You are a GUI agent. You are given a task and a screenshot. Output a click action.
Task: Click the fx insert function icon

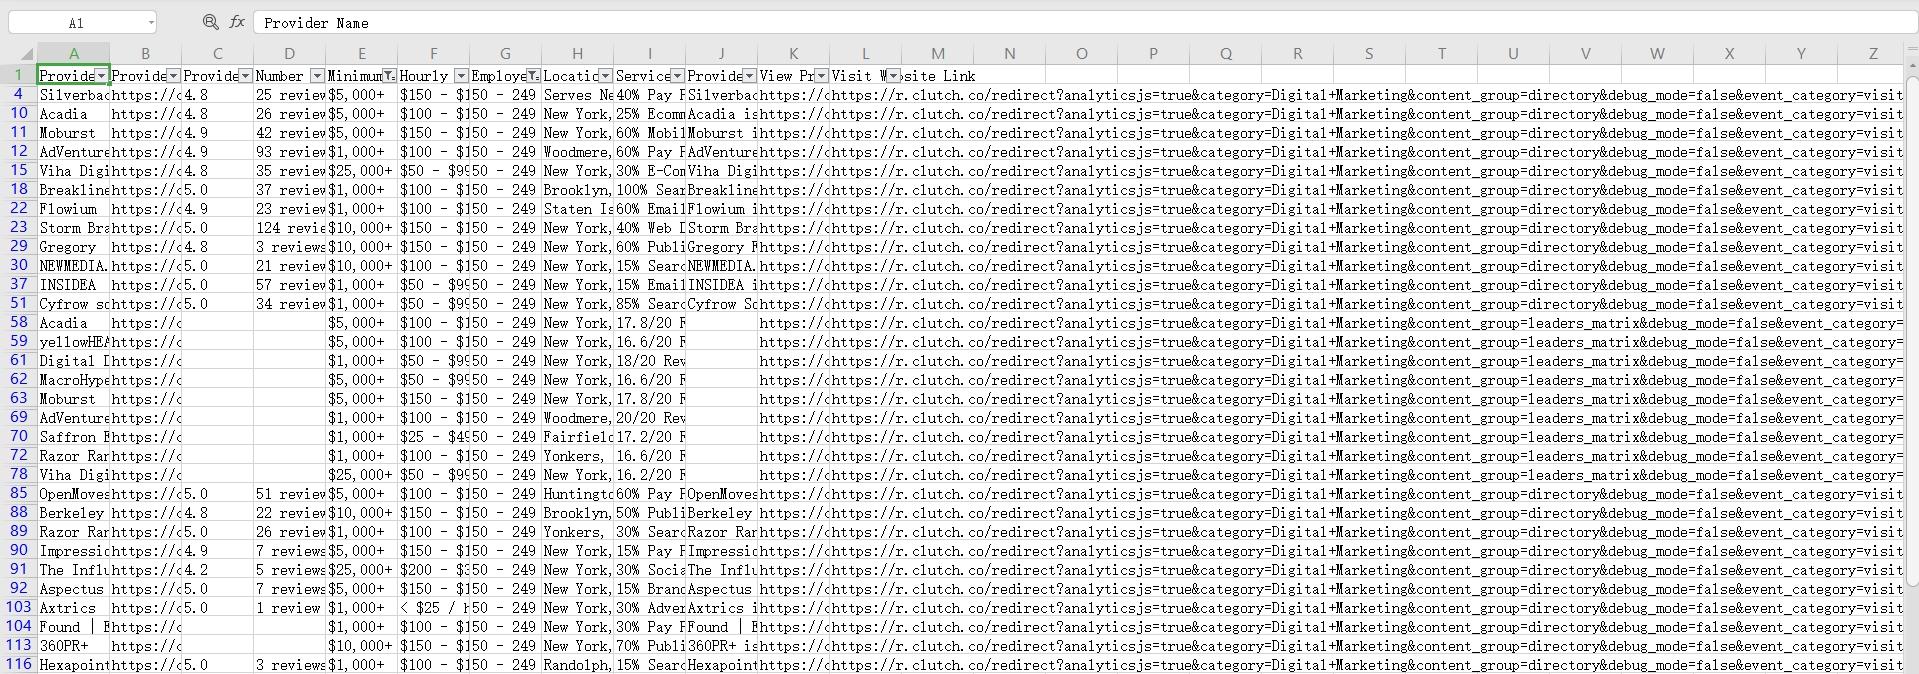click(x=237, y=22)
